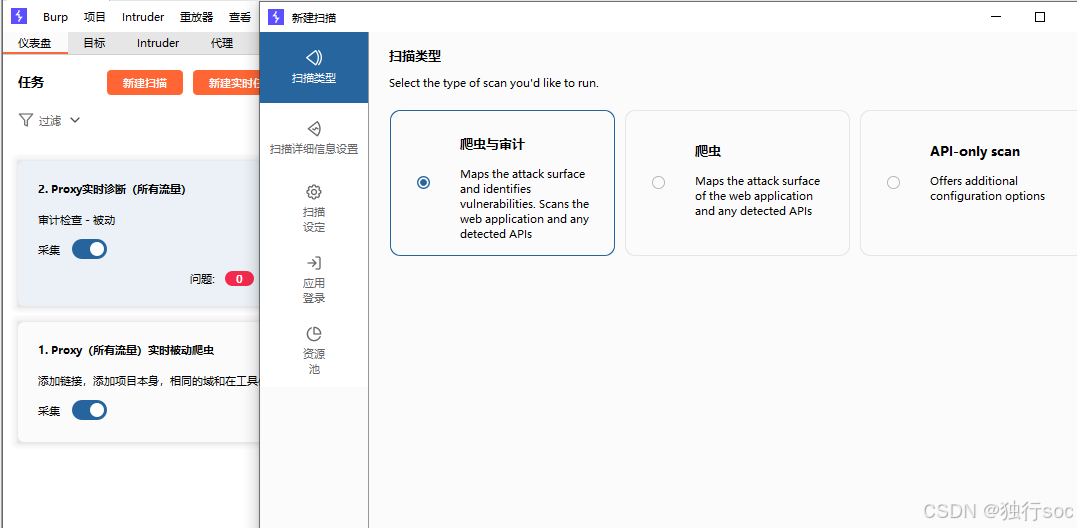Viewport: 1077px width, 528px height.
Task: Select the 扫描类型 sidebar step
Action: coord(314,67)
